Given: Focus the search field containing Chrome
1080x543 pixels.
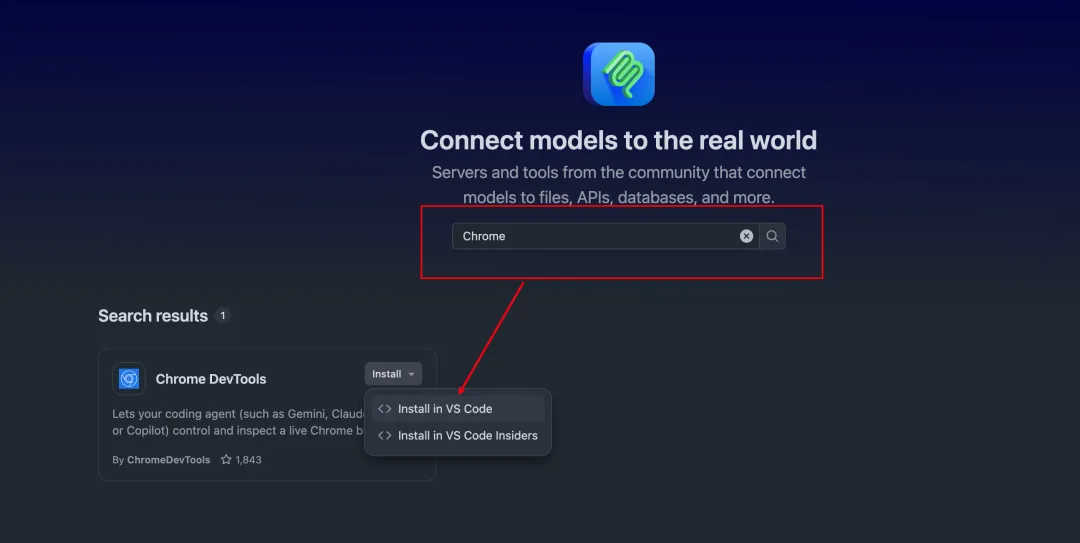Looking at the screenshot, I should 605,236.
